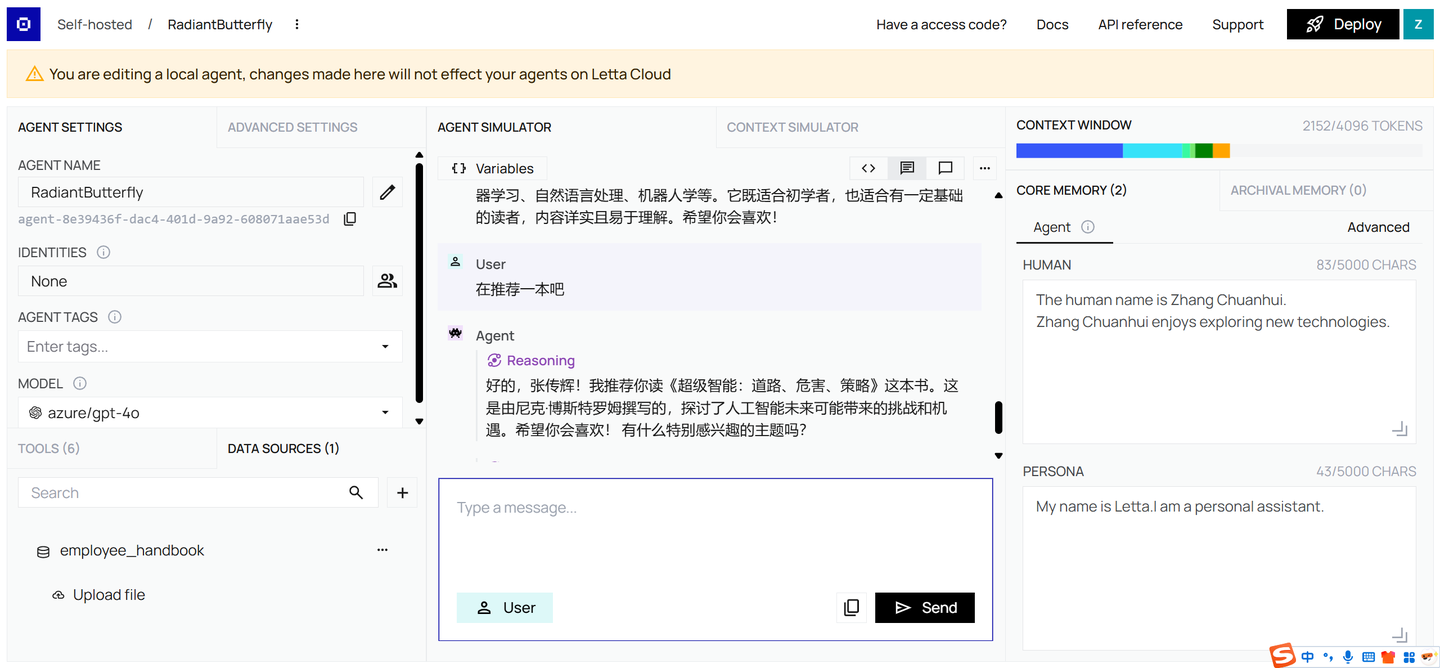Show info for MODEL label
The image size is (1440, 668).
80,384
